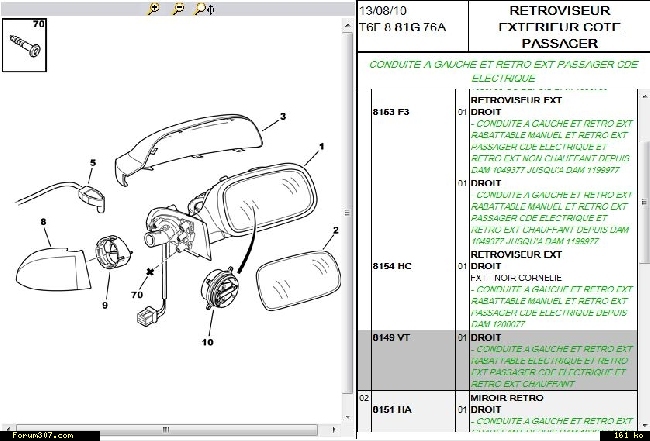Image resolution: width=650 pixels, height=441 pixels.
Task: Click DROIT in the 8154 HC row
Action: click(486, 266)
